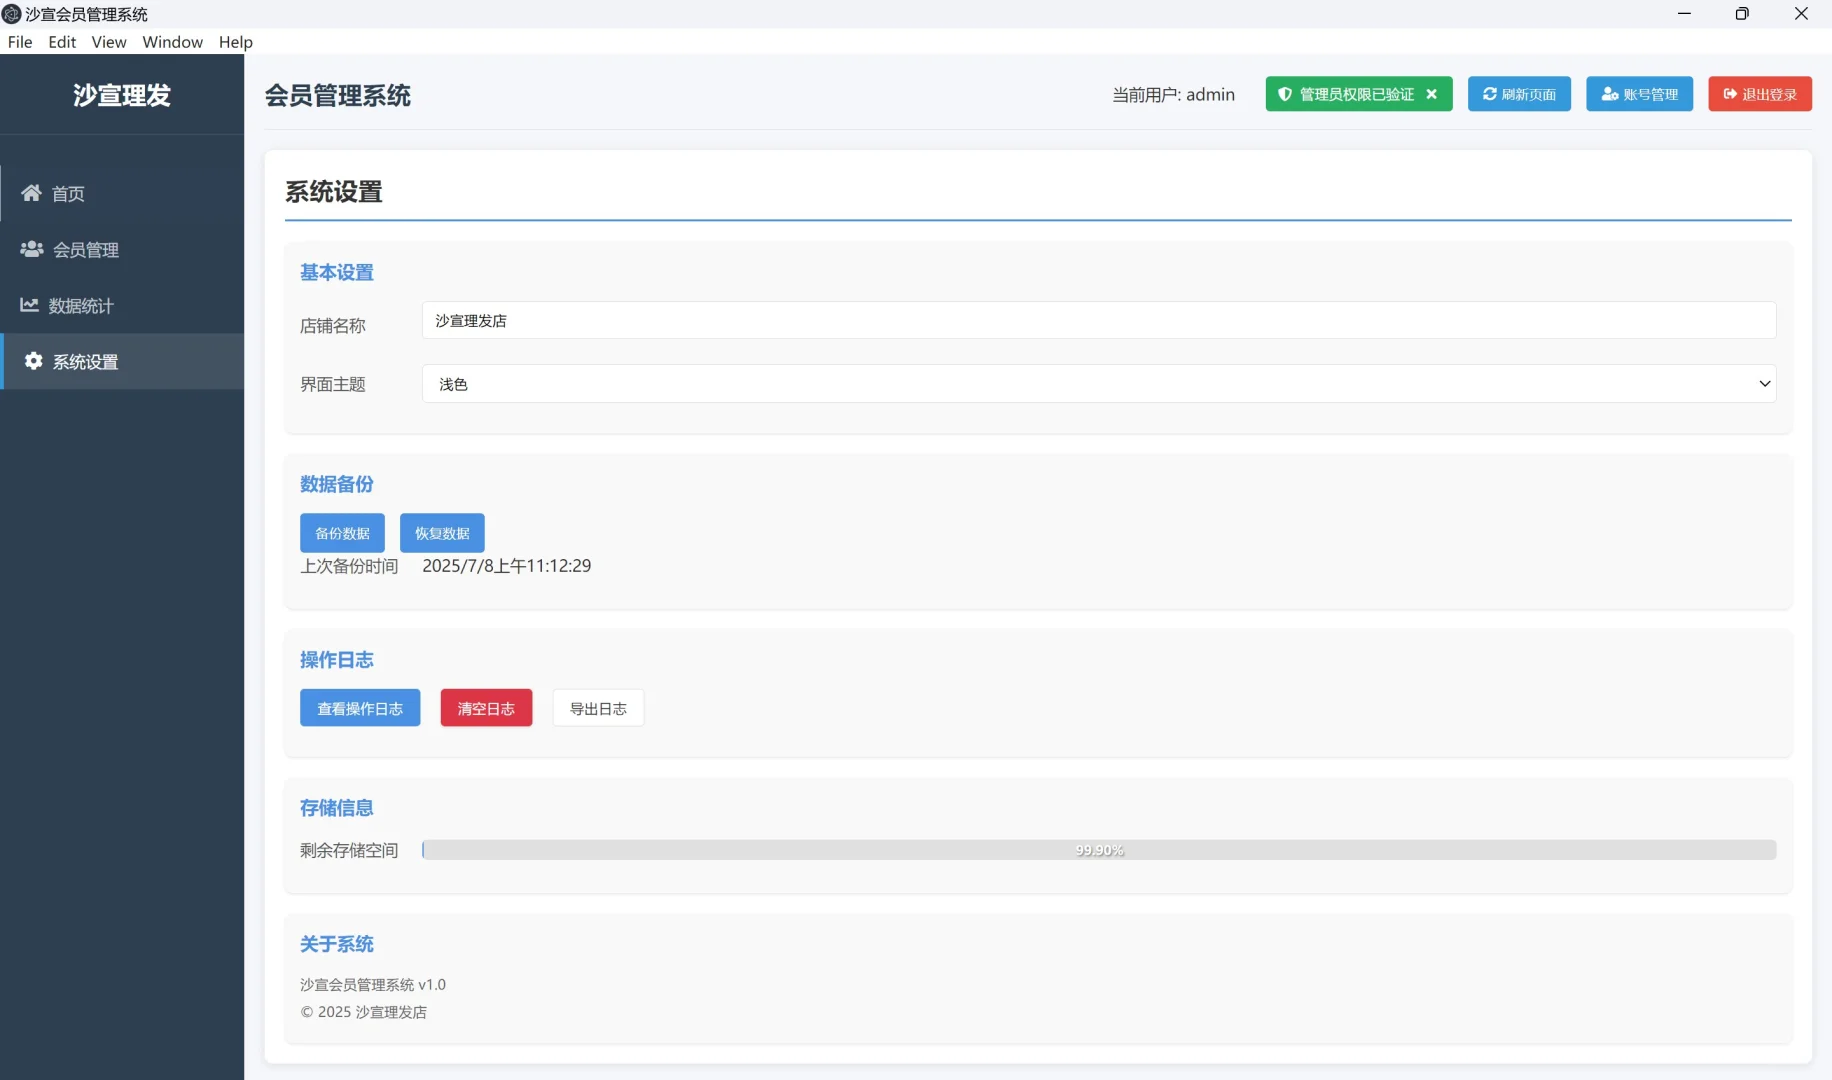The height and width of the screenshot is (1080, 1832).
Task: Click the app logo icon in title bar
Action: point(12,14)
